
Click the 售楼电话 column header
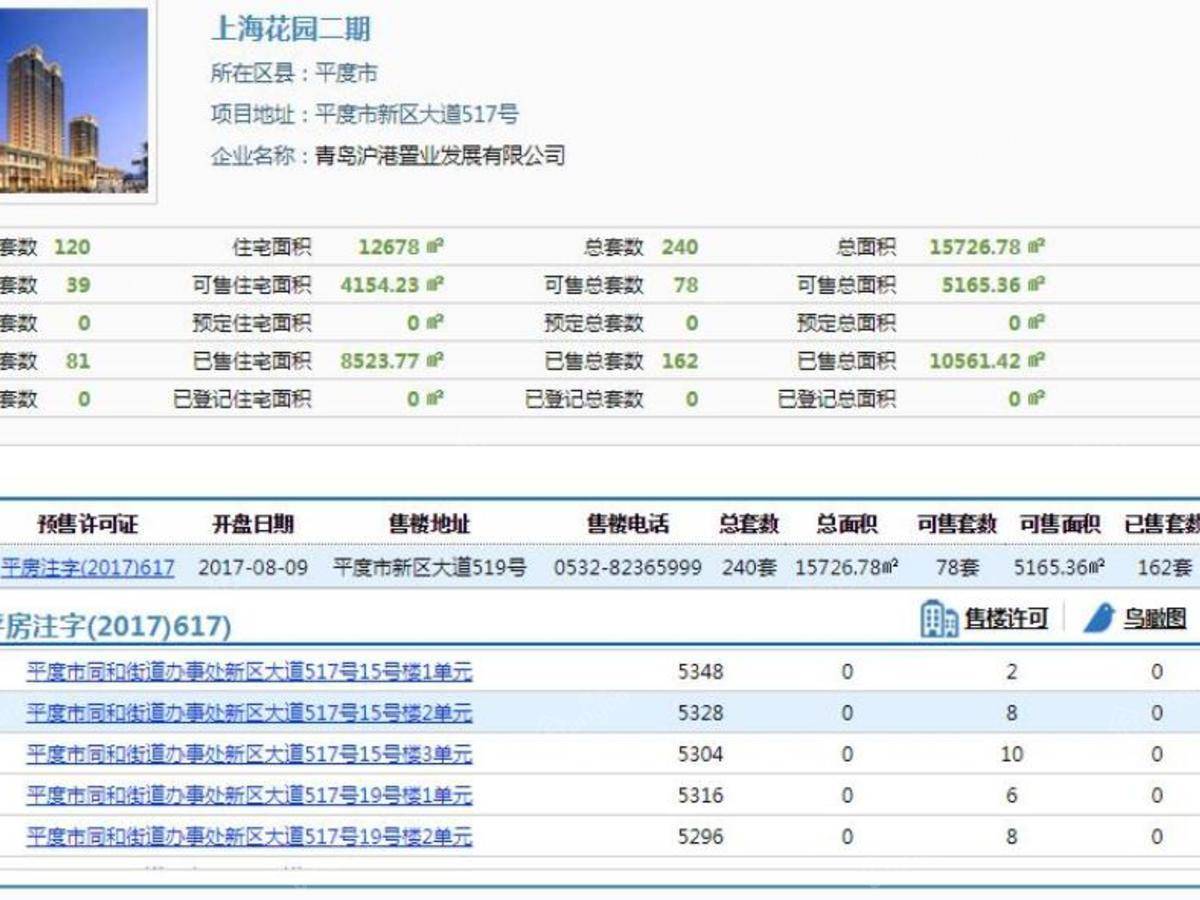[628, 524]
